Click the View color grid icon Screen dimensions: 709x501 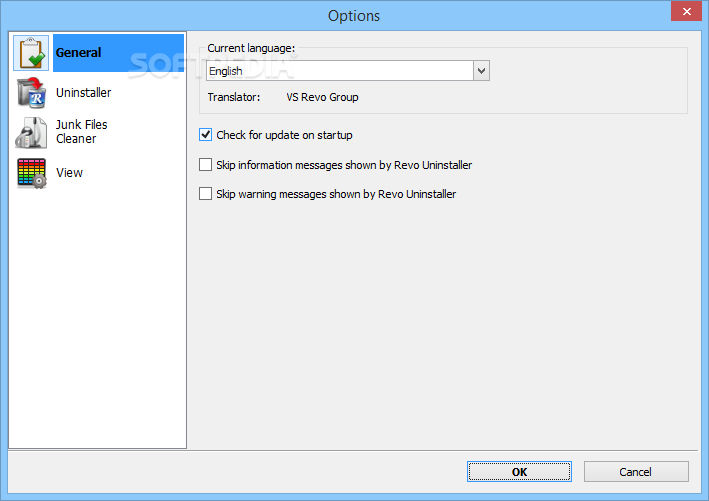(x=31, y=173)
